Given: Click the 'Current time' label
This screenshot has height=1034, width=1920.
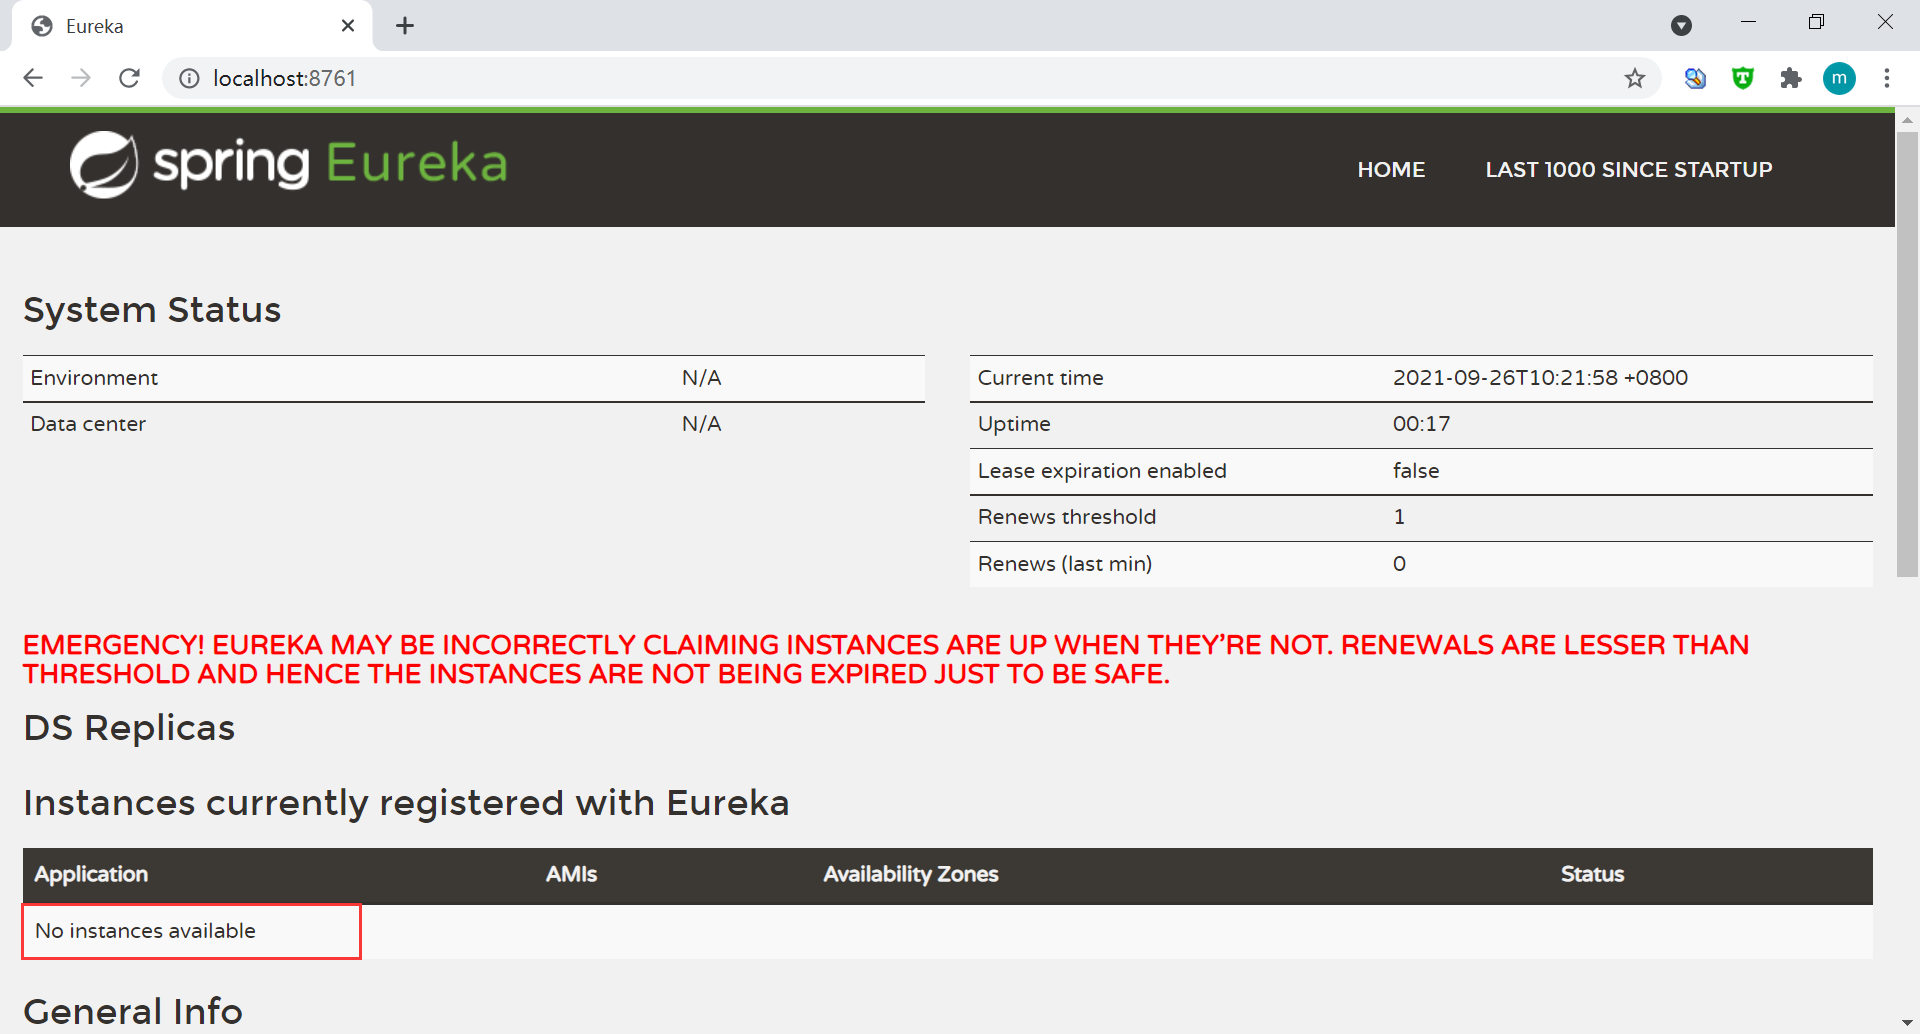Looking at the screenshot, I should [1040, 378].
